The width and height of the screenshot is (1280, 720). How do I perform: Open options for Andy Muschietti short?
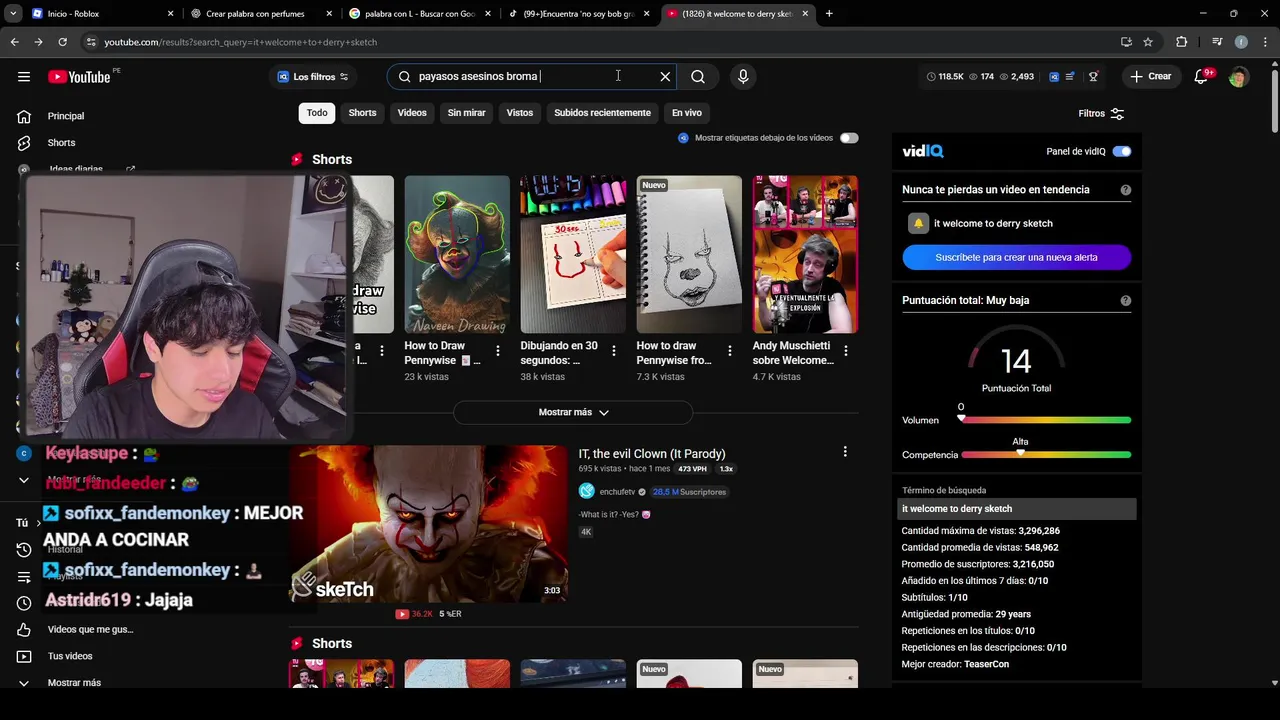[846, 352]
